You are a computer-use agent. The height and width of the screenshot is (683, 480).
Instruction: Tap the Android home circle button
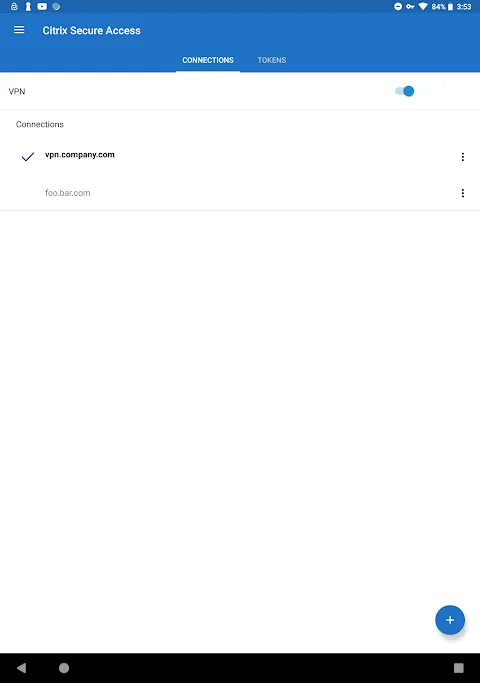tap(64, 668)
